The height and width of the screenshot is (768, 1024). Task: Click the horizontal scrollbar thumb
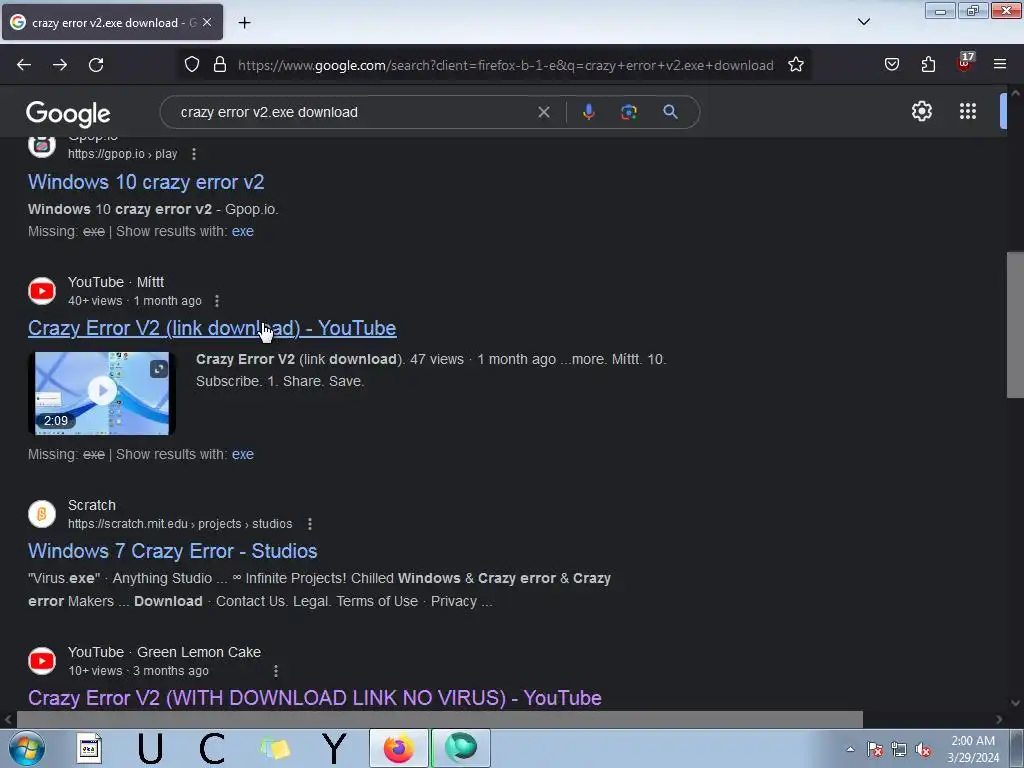point(440,720)
